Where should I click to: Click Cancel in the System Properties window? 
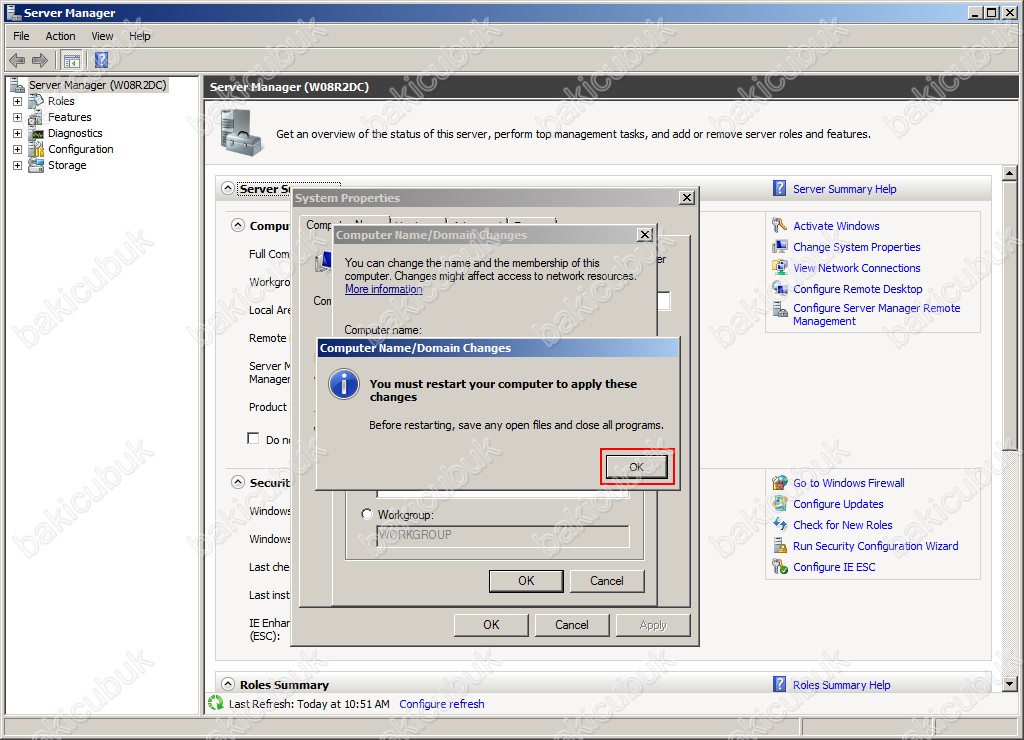click(x=572, y=625)
